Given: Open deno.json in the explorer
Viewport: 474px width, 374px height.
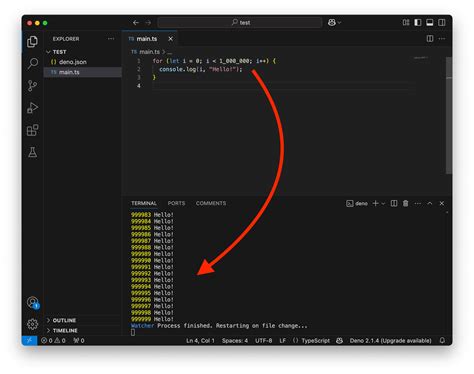Looking at the screenshot, I should tap(83, 62).
